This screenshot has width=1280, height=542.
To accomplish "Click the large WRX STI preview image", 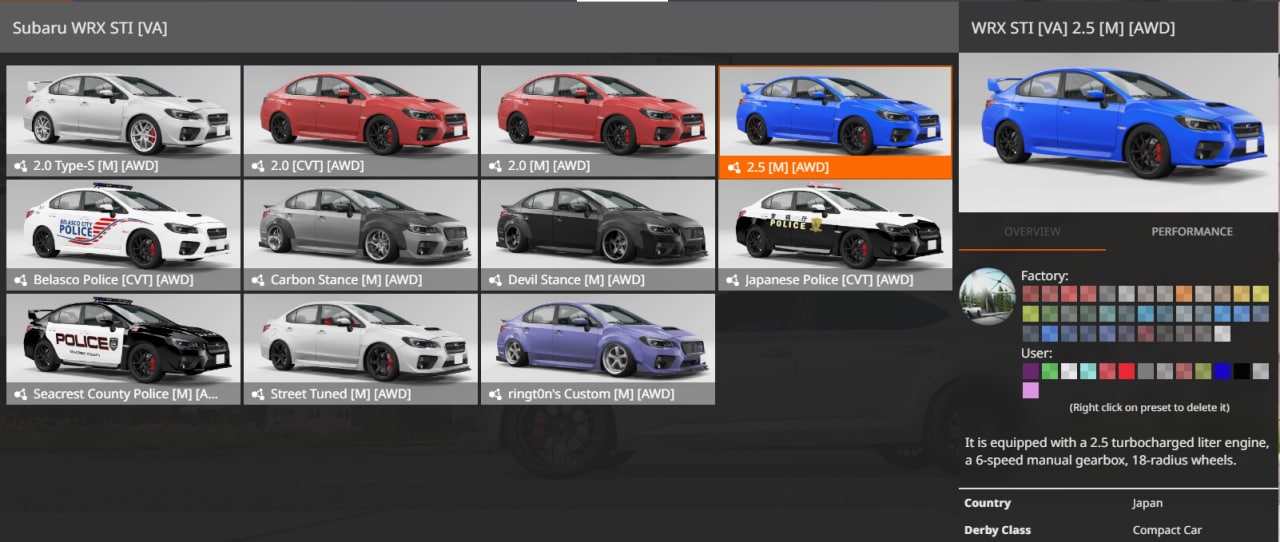I will (1117, 132).
